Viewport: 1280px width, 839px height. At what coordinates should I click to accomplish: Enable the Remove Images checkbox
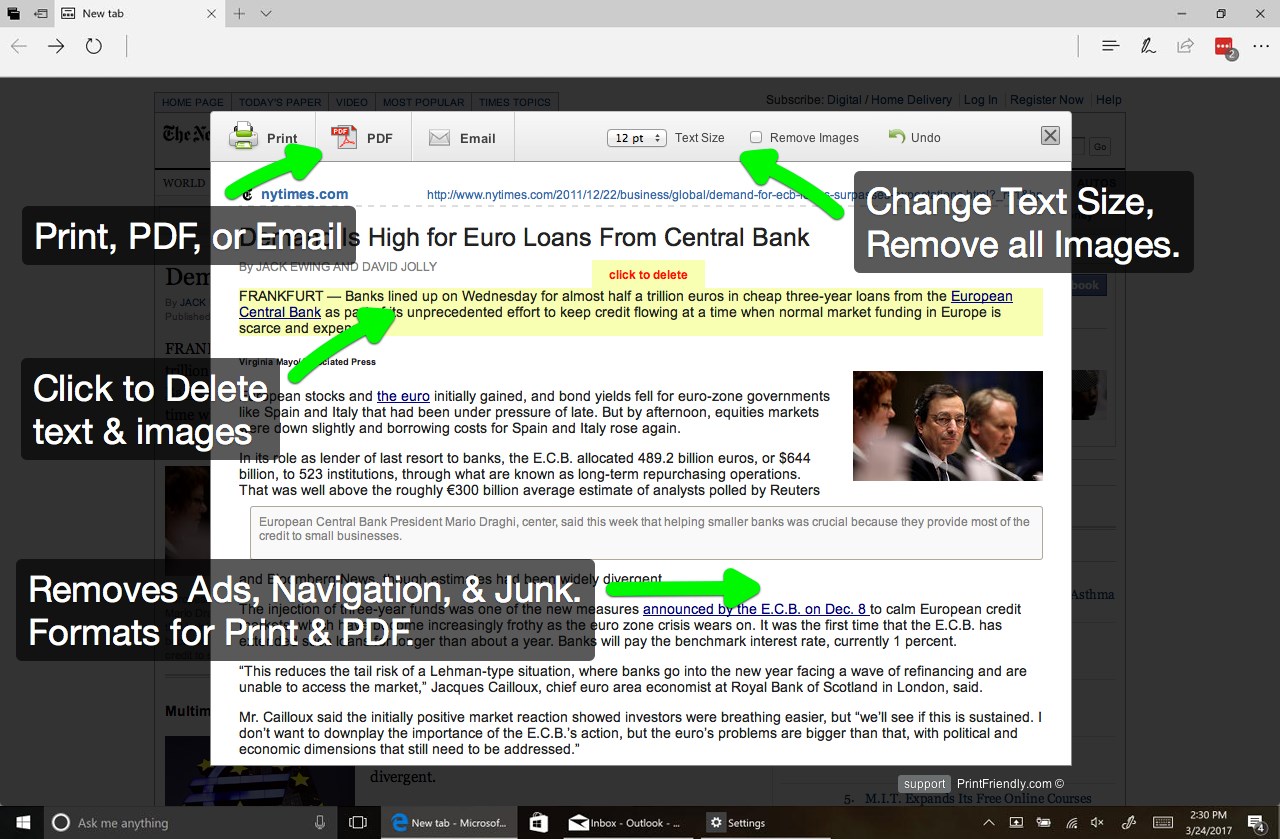pyautogui.click(x=757, y=137)
